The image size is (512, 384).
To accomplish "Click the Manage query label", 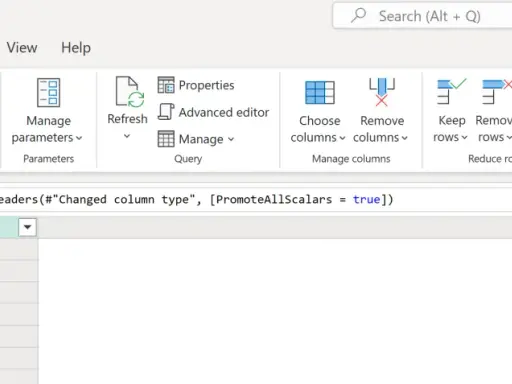I will [x=201, y=139].
